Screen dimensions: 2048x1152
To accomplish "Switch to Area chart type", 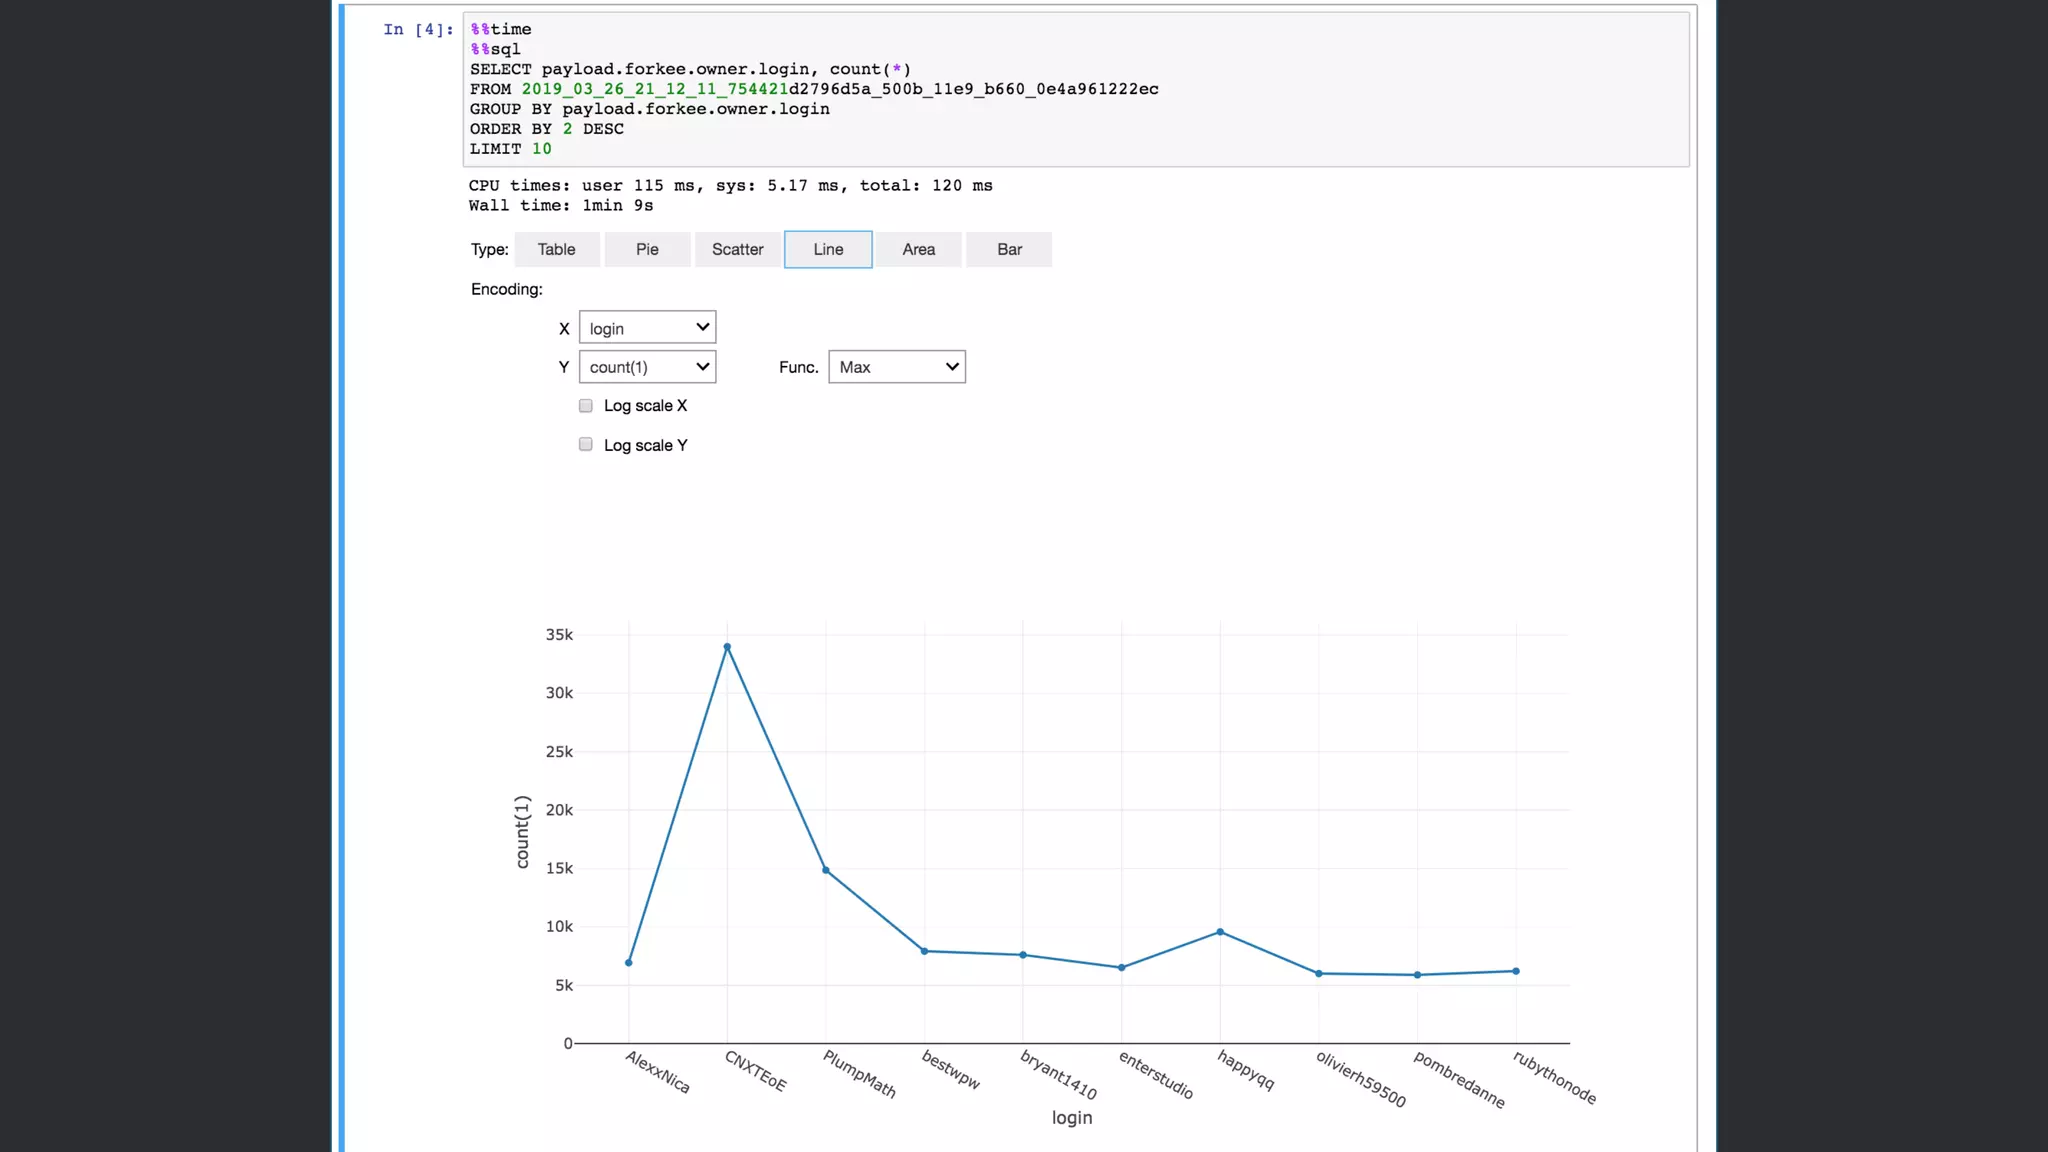I will pyautogui.click(x=918, y=249).
